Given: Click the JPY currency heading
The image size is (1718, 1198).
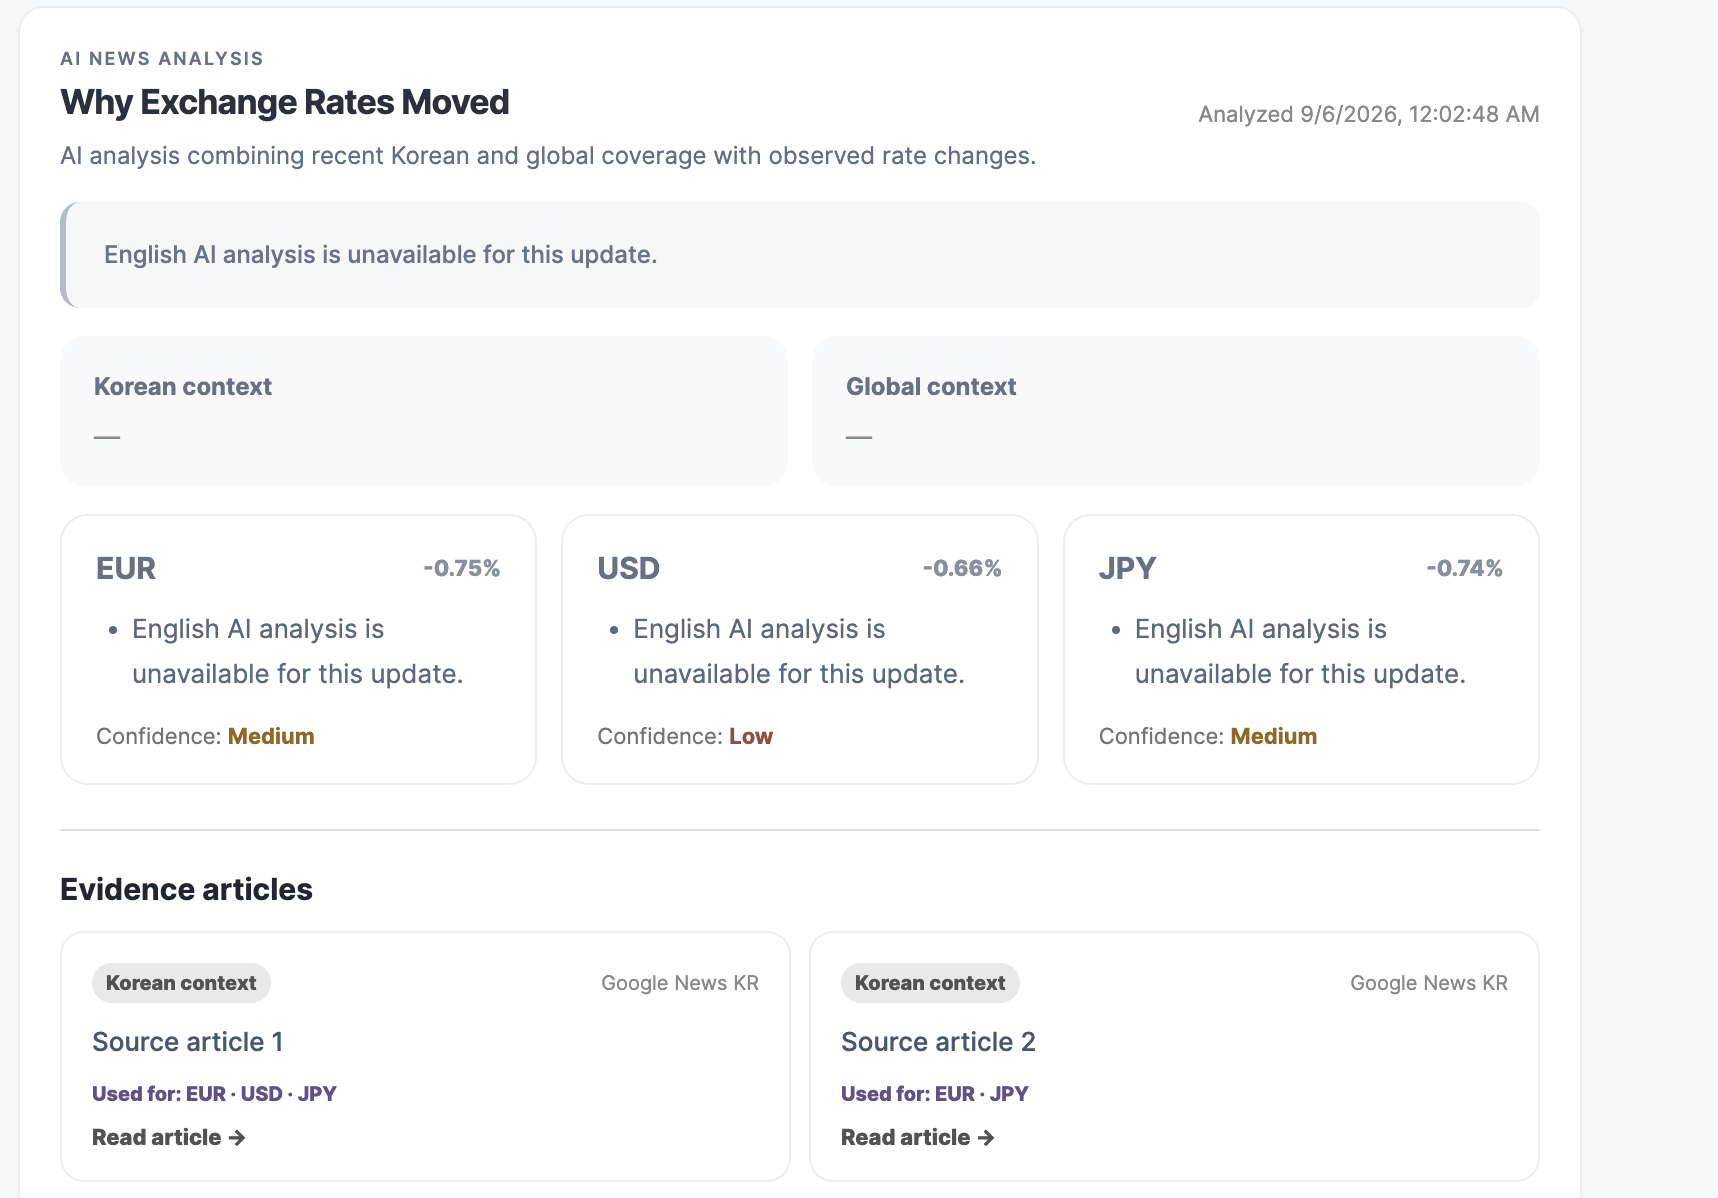Looking at the screenshot, I should coord(1127,568).
